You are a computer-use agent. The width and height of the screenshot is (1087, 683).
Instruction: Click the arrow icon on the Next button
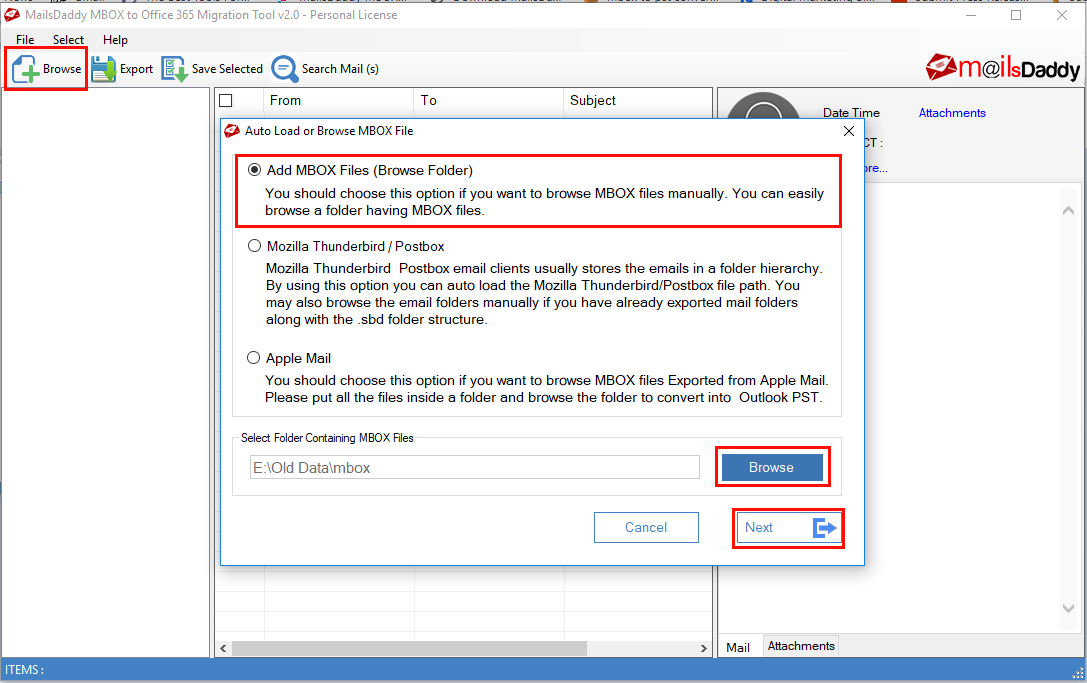tap(824, 528)
